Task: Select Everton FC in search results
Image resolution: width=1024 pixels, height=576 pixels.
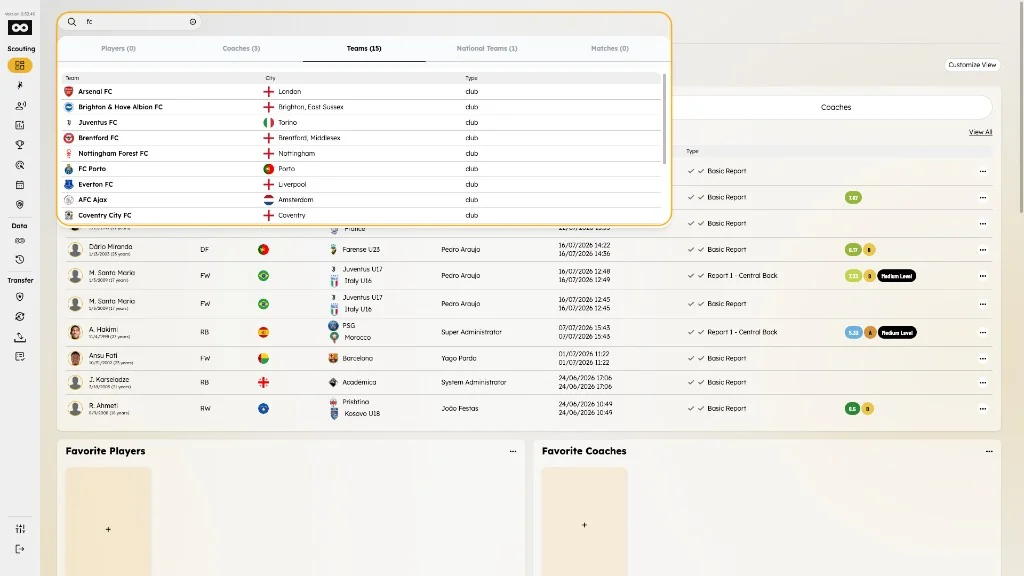Action: click(x=362, y=184)
